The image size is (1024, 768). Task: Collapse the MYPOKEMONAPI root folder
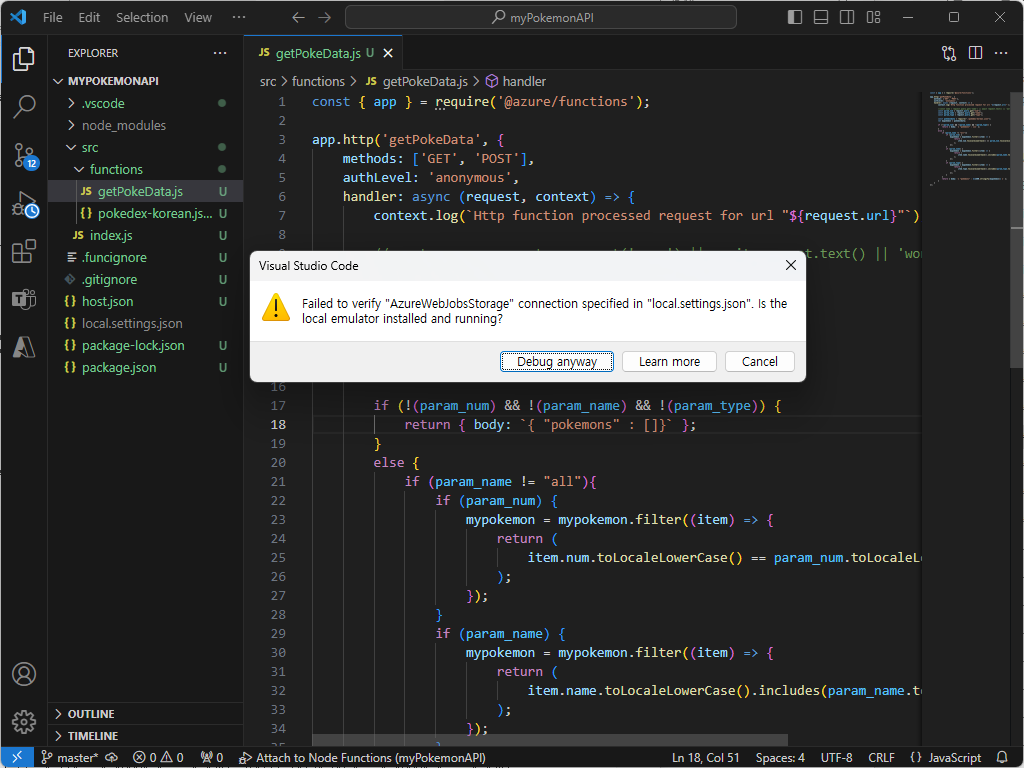tap(145, 81)
